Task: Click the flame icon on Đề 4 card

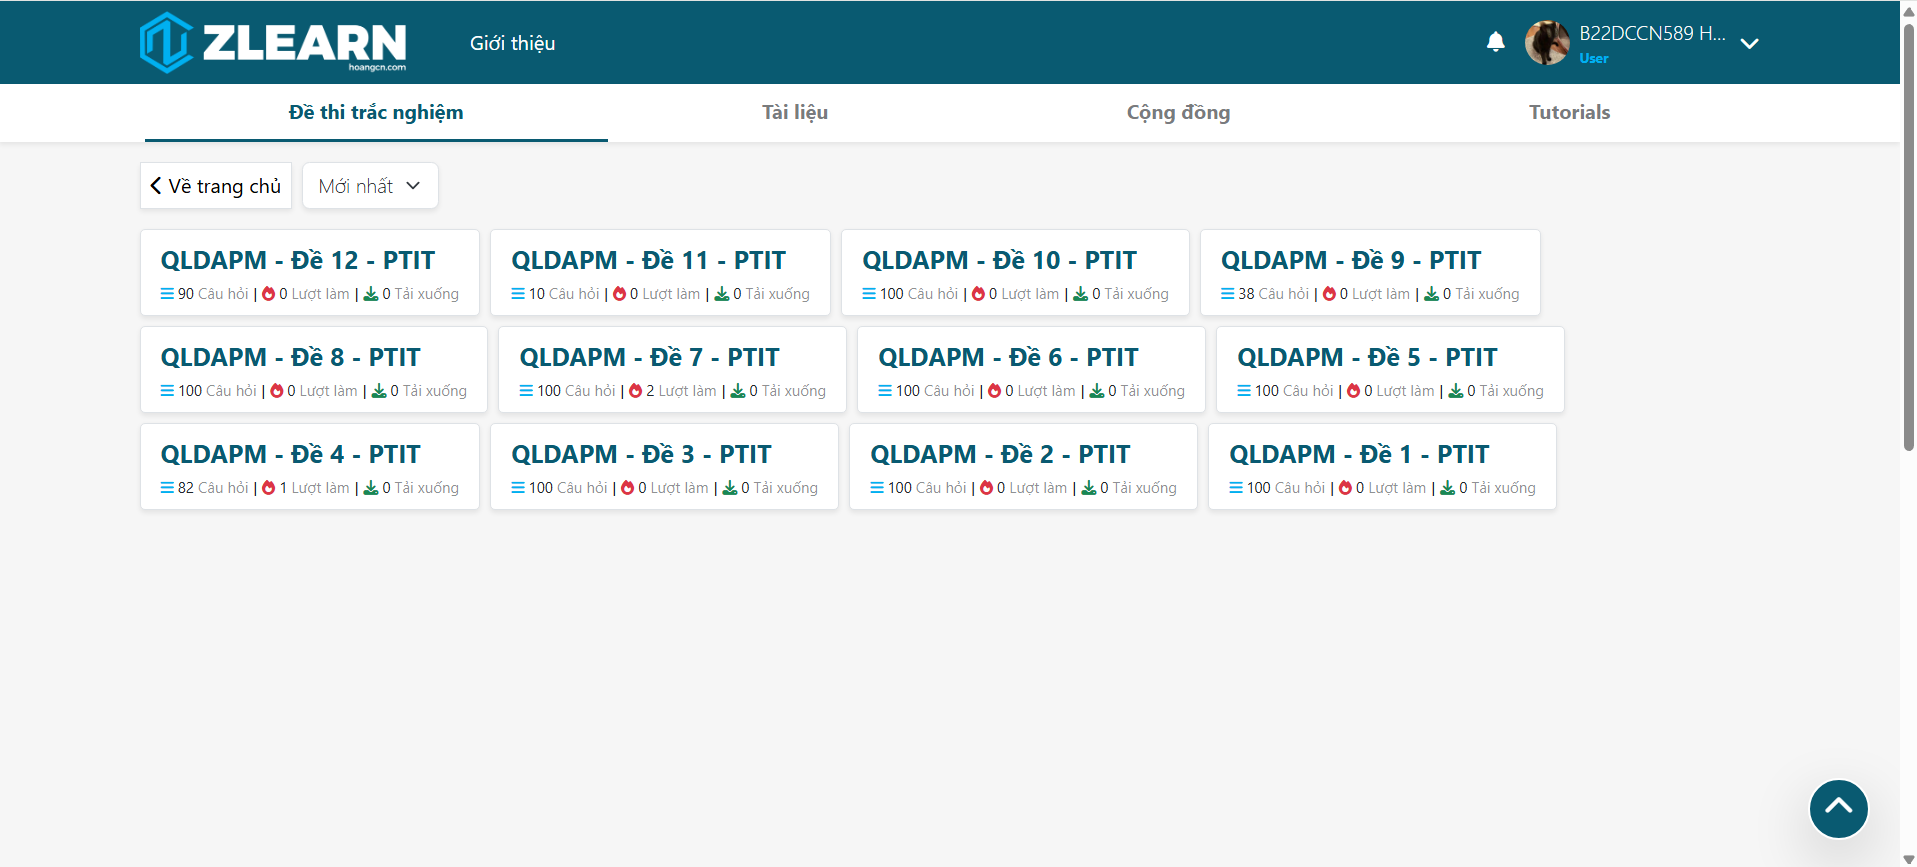Action: coord(268,488)
